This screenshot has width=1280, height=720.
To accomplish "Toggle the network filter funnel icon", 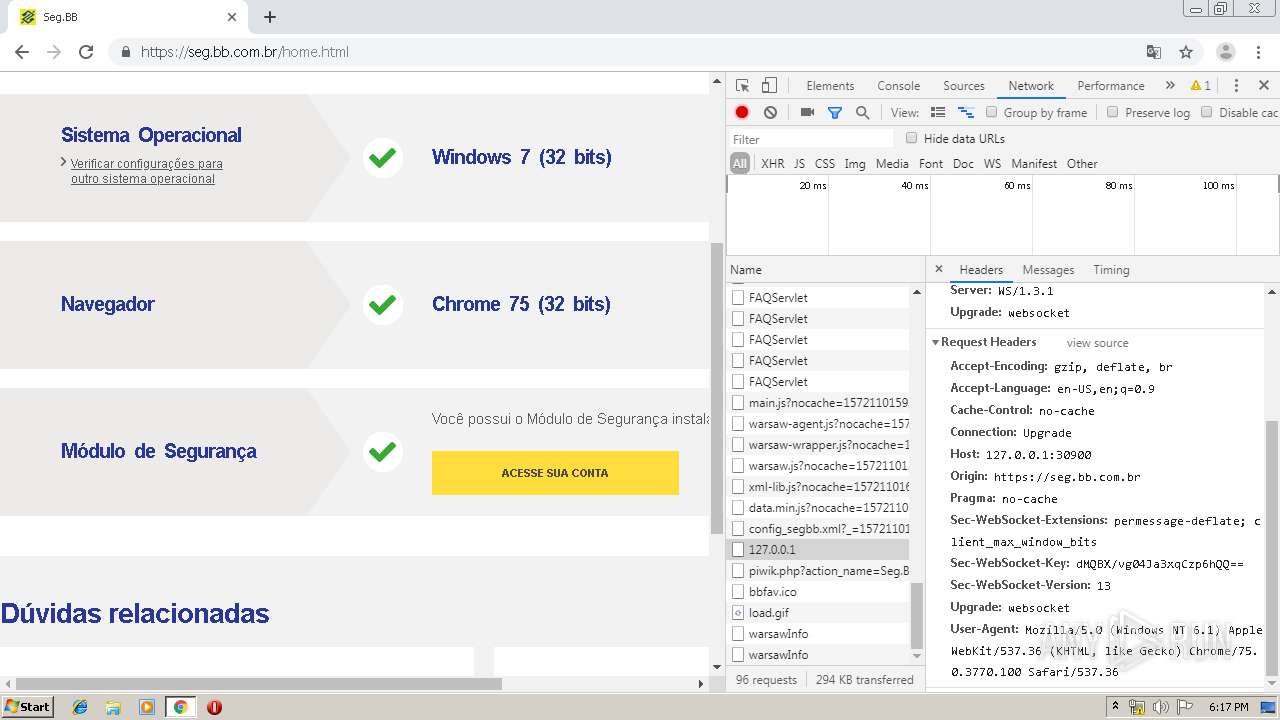I will point(835,113).
